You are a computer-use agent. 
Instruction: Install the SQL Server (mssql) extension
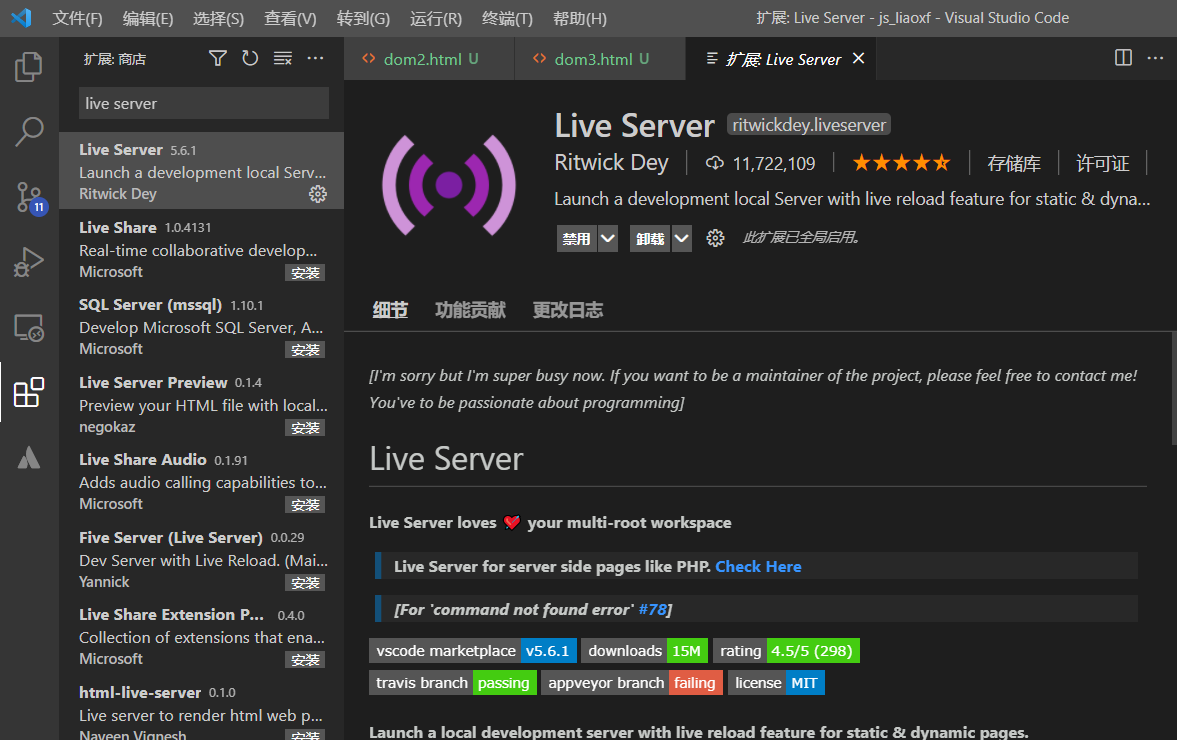(305, 350)
